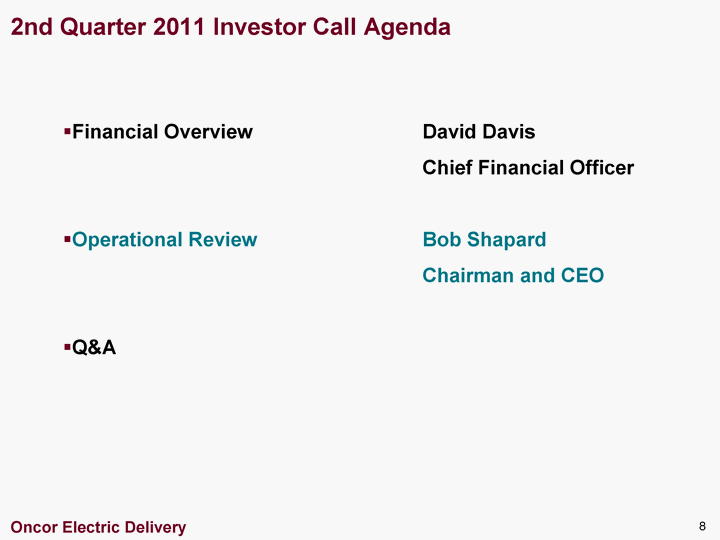Click the word 'Agenda' in the title

[407, 28]
